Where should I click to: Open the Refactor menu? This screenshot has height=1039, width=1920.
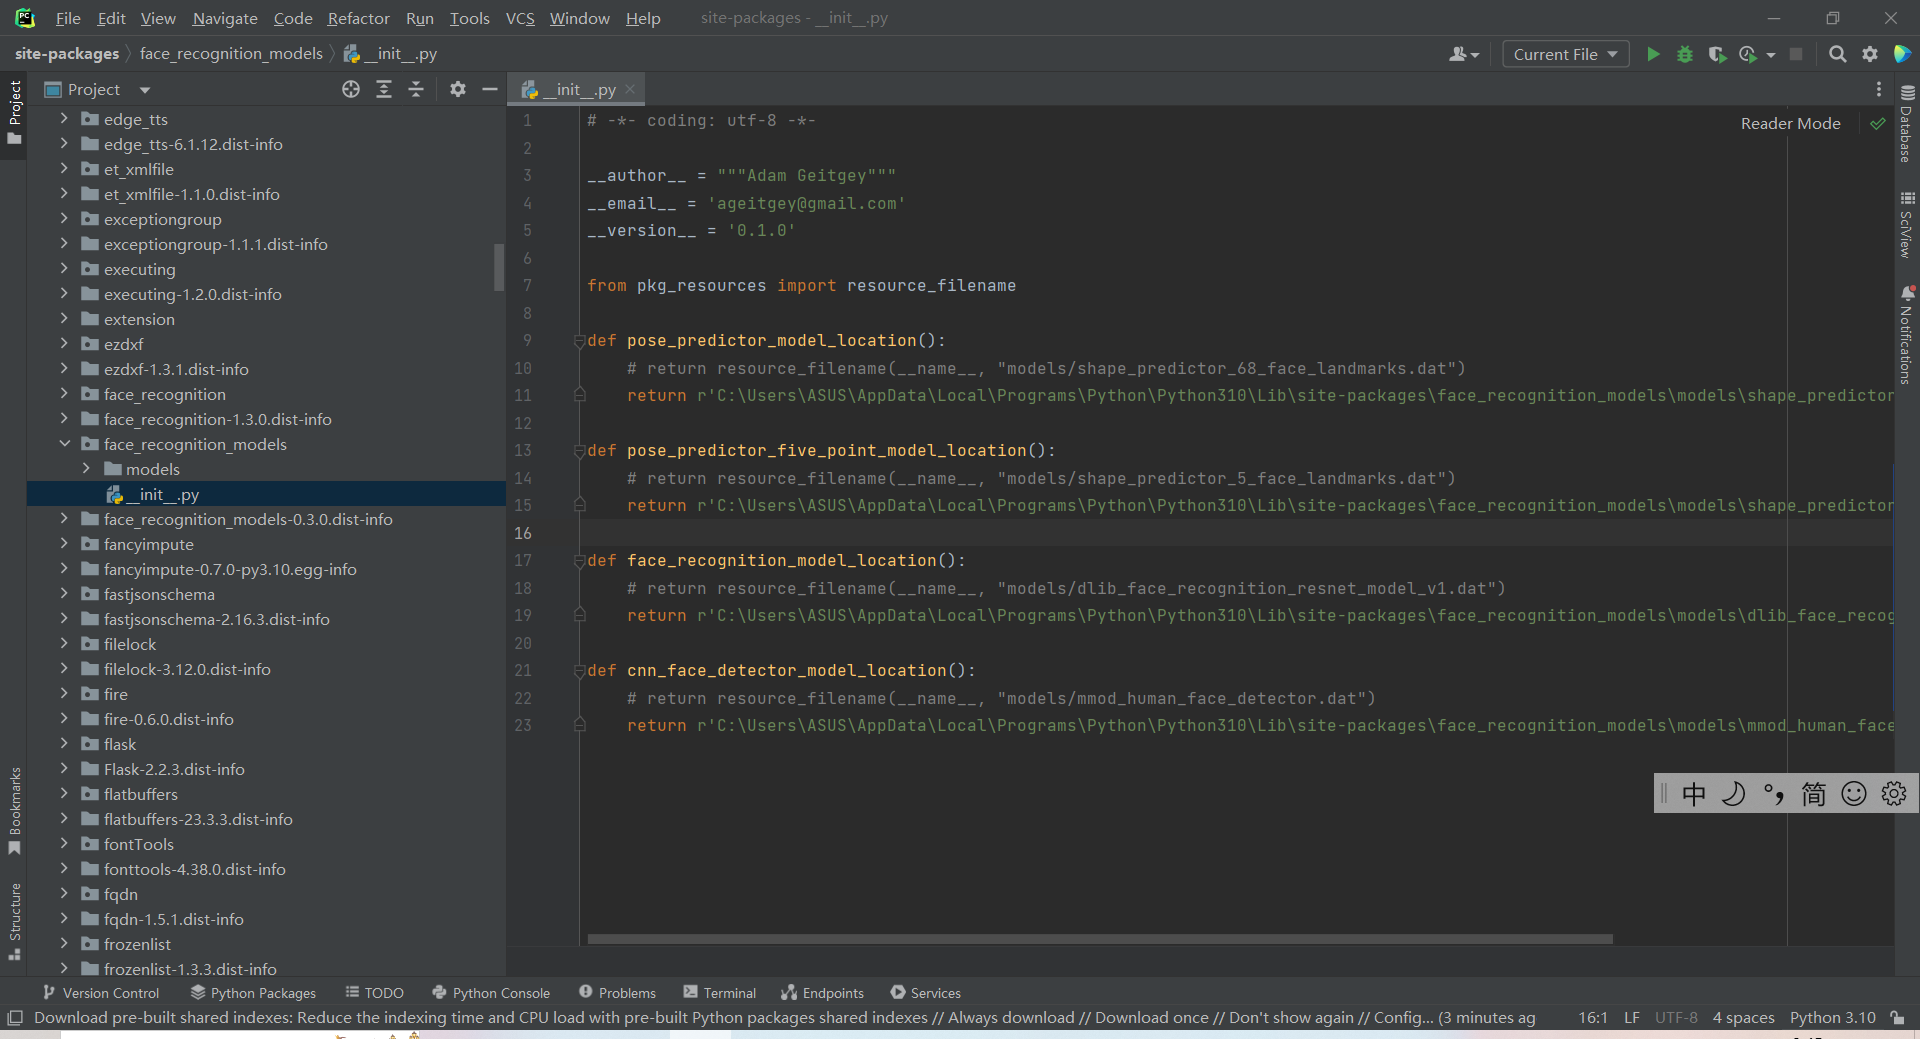(x=358, y=18)
